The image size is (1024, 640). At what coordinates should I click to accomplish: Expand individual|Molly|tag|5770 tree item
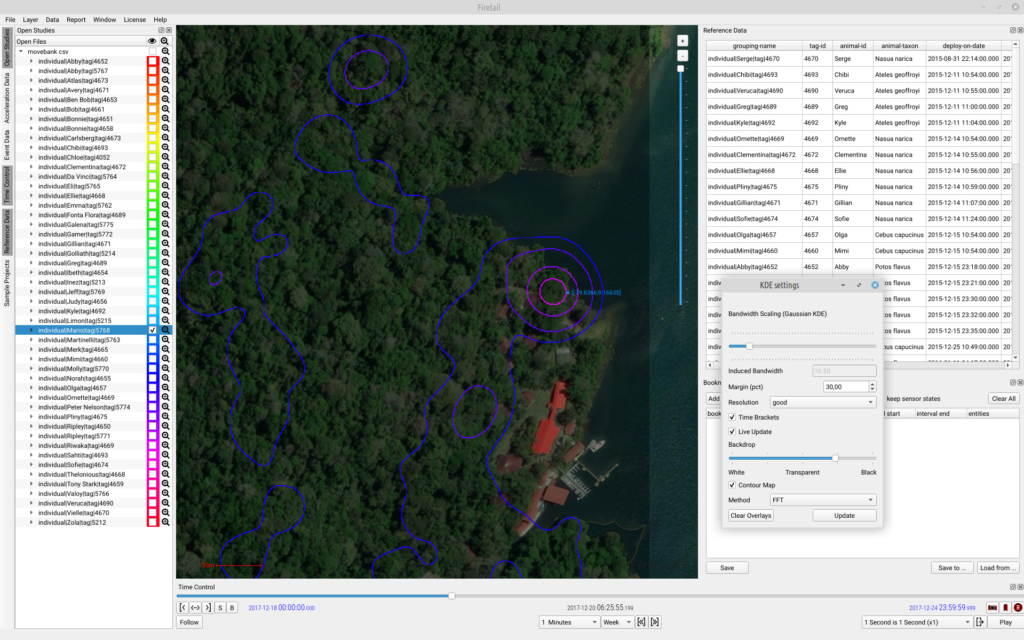point(31,369)
